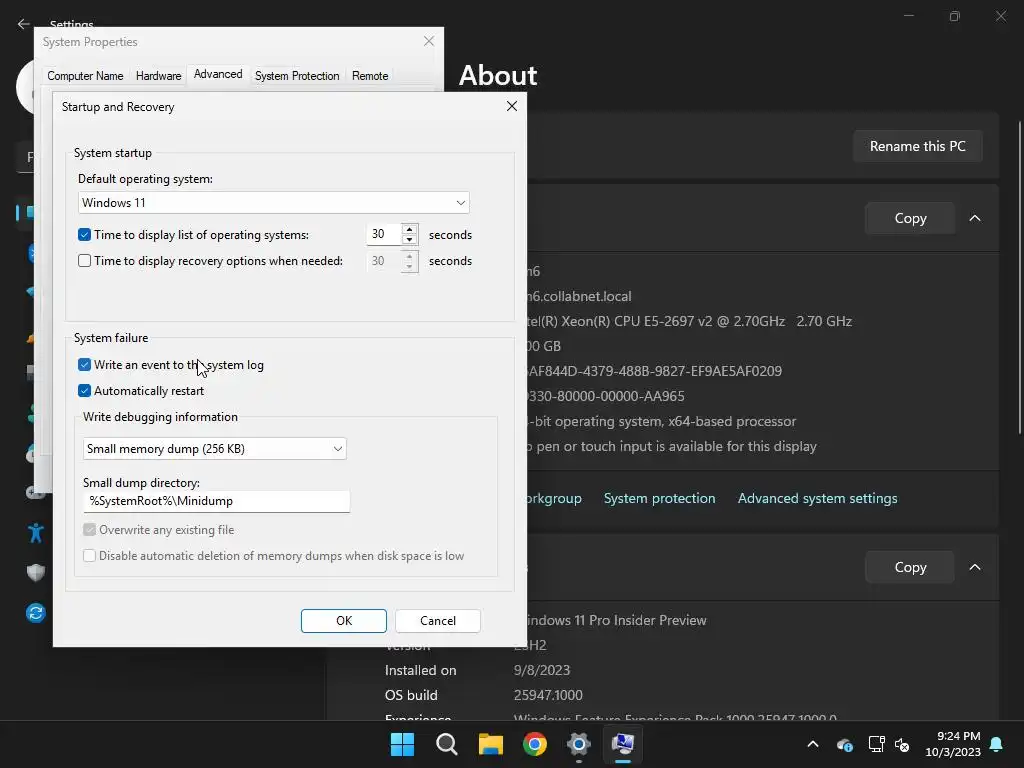The width and height of the screenshot is (1024, 768).
Task: Switch to the Hardware tab
Action: point(159,76)
